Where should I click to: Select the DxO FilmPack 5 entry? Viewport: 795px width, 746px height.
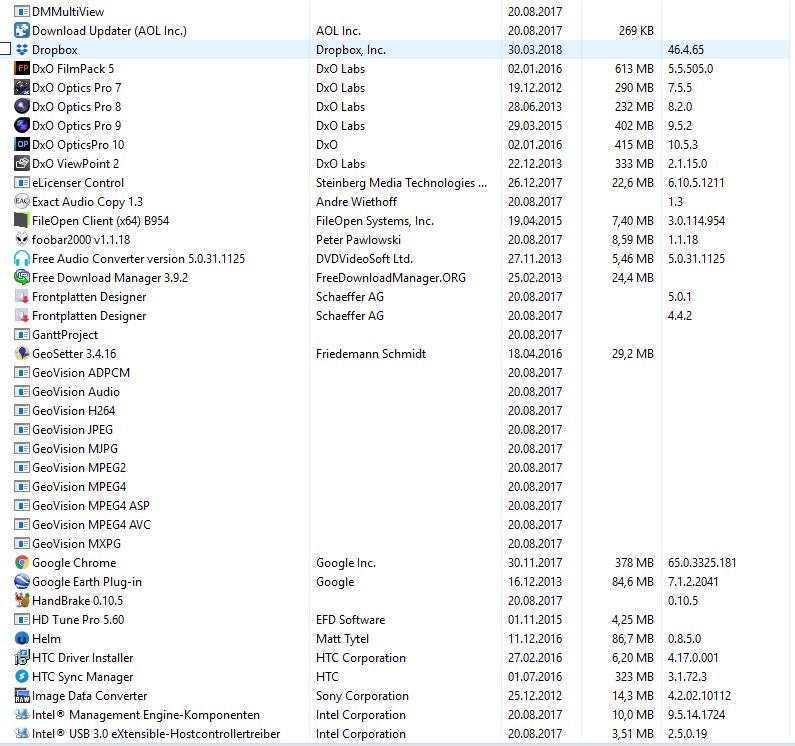73,68
